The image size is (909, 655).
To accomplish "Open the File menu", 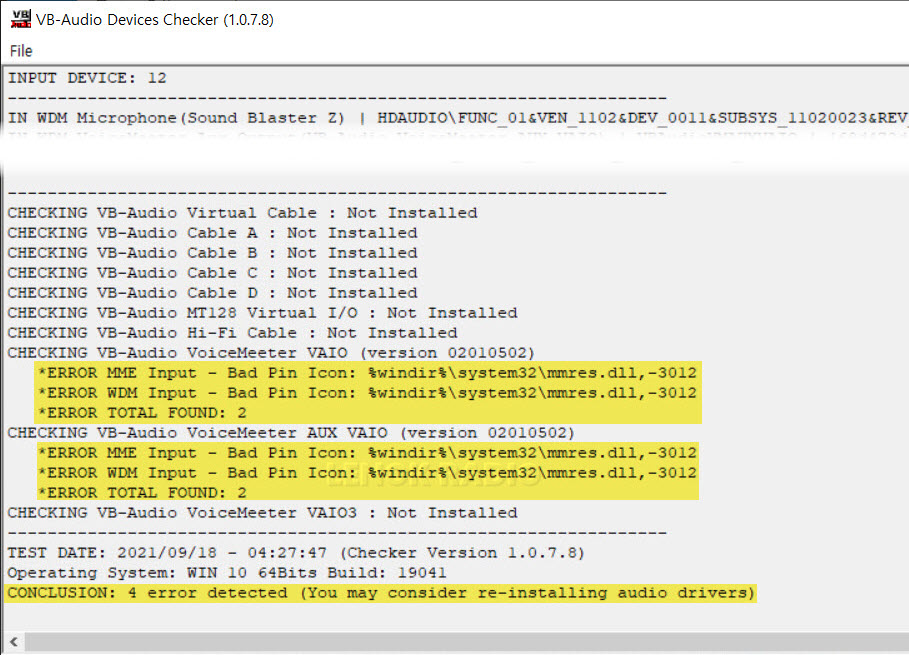I will click(x=21, y=51).
